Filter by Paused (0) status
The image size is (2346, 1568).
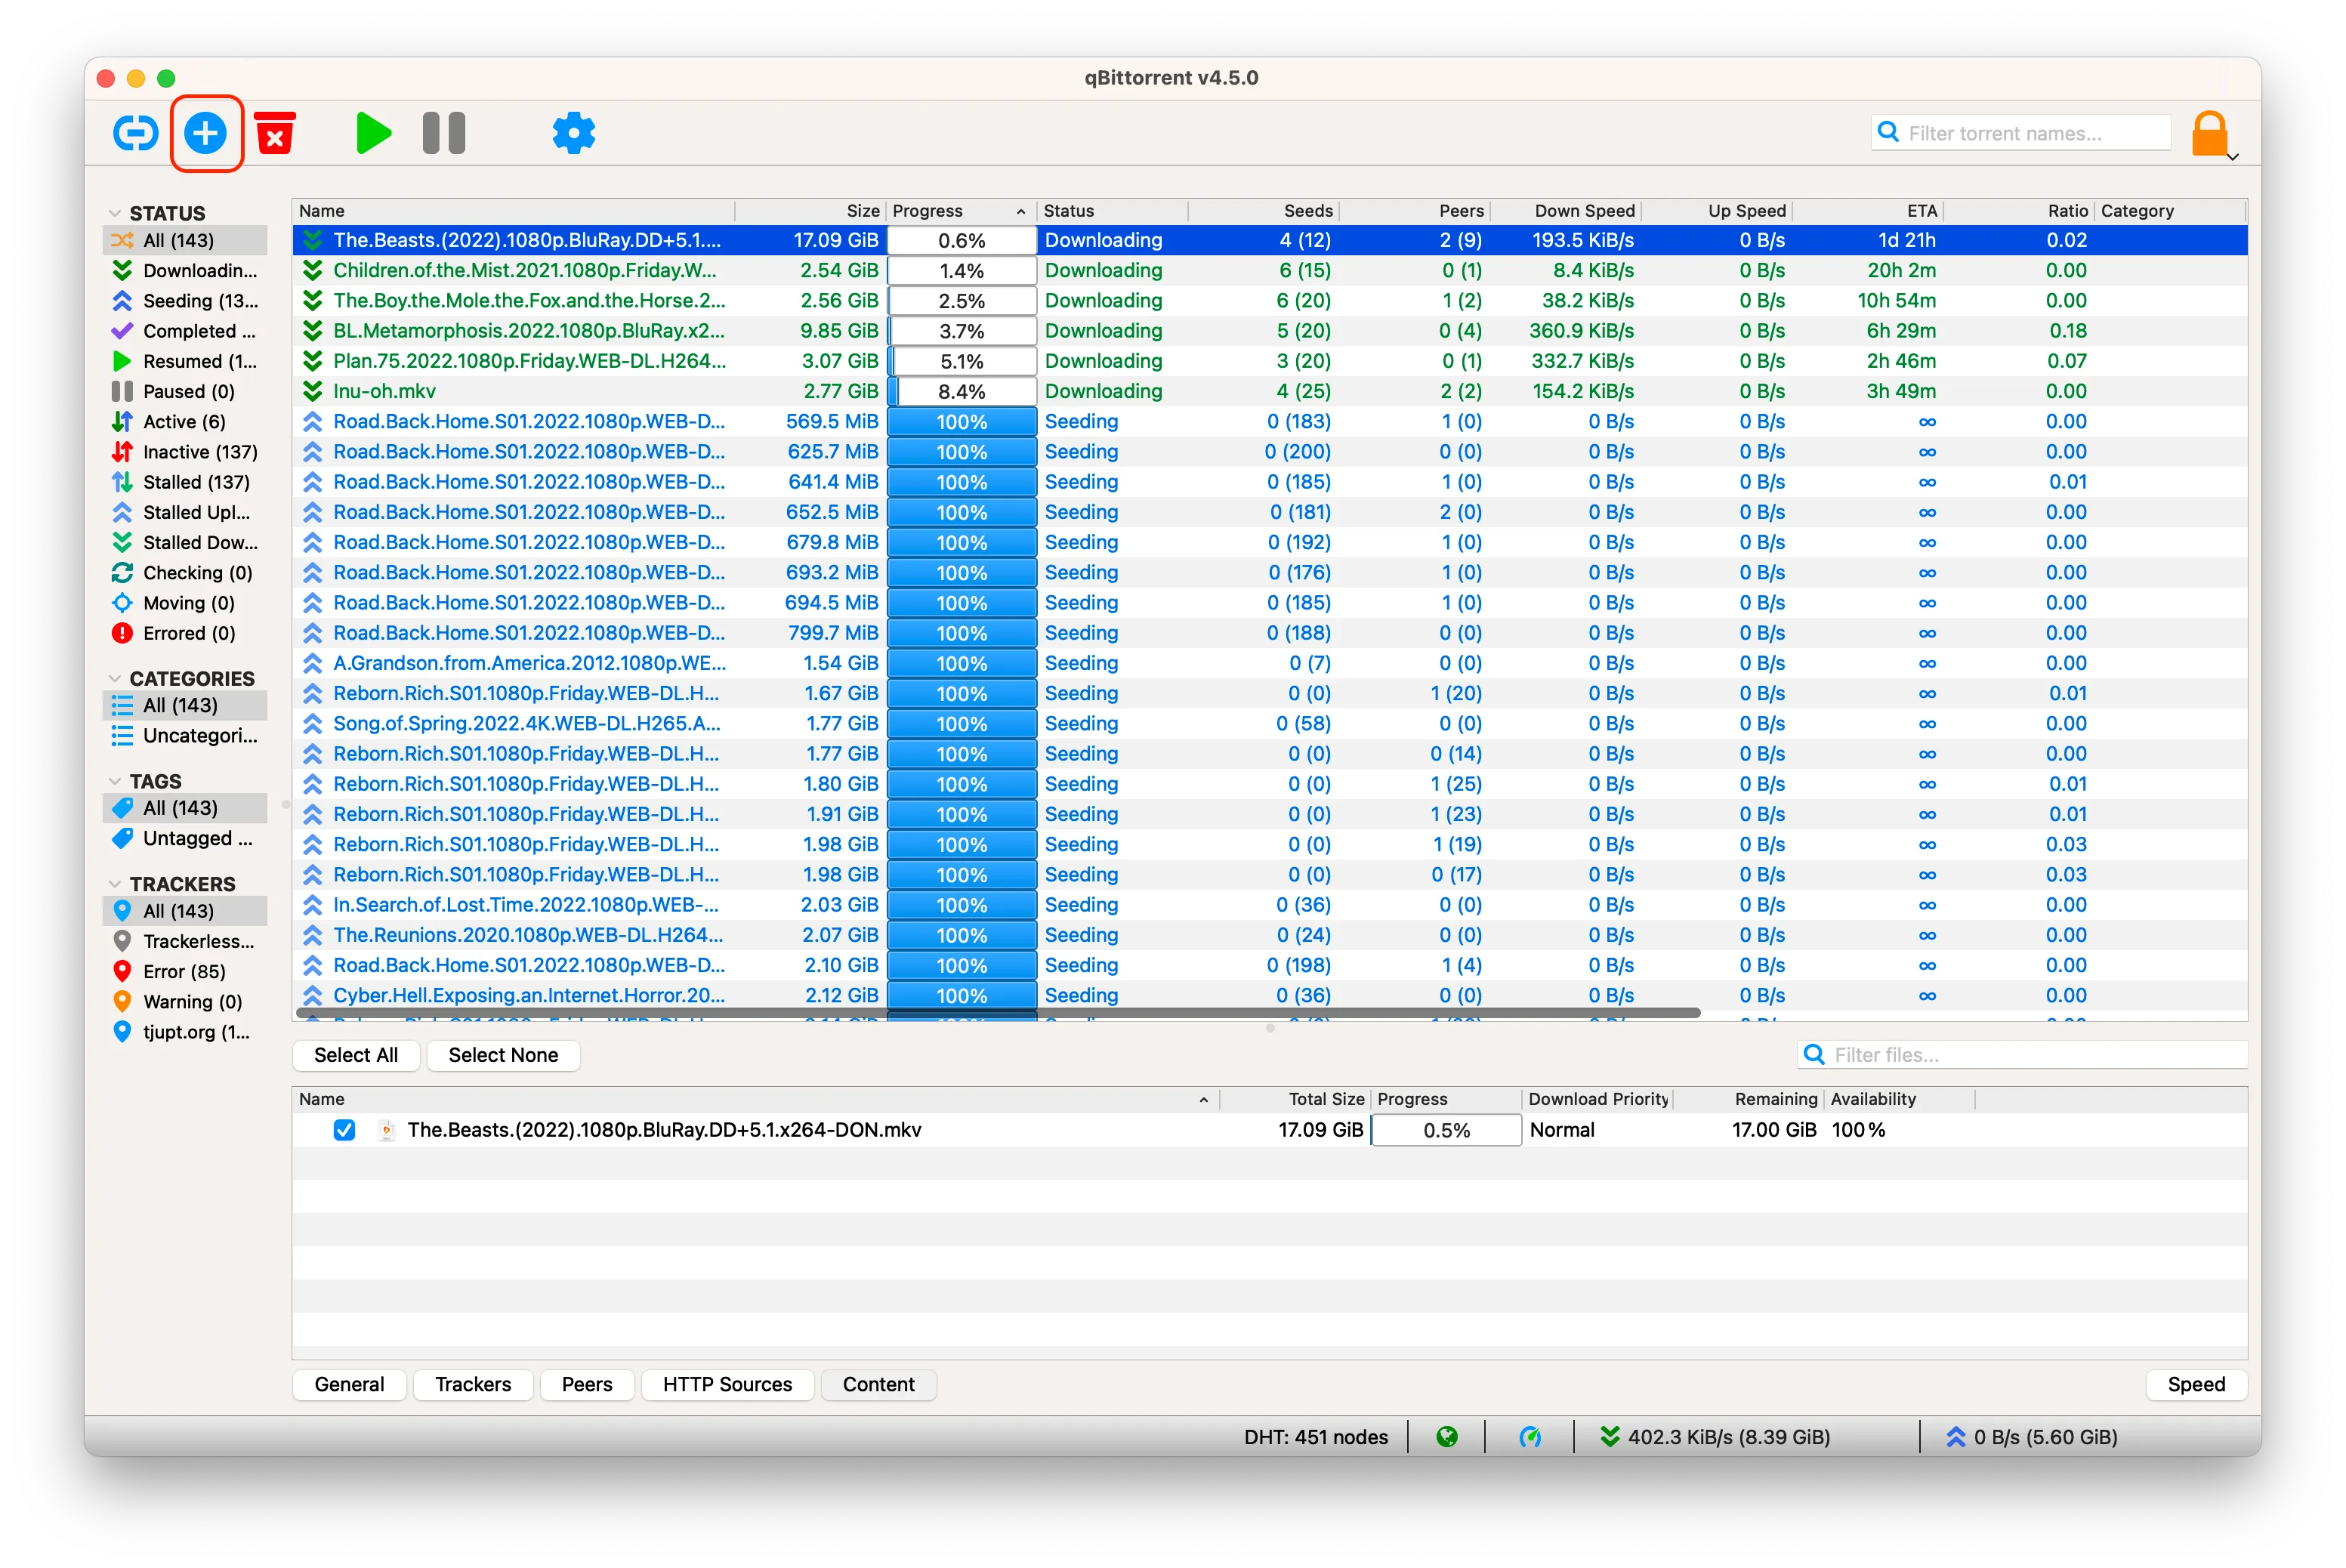[185, 391]
